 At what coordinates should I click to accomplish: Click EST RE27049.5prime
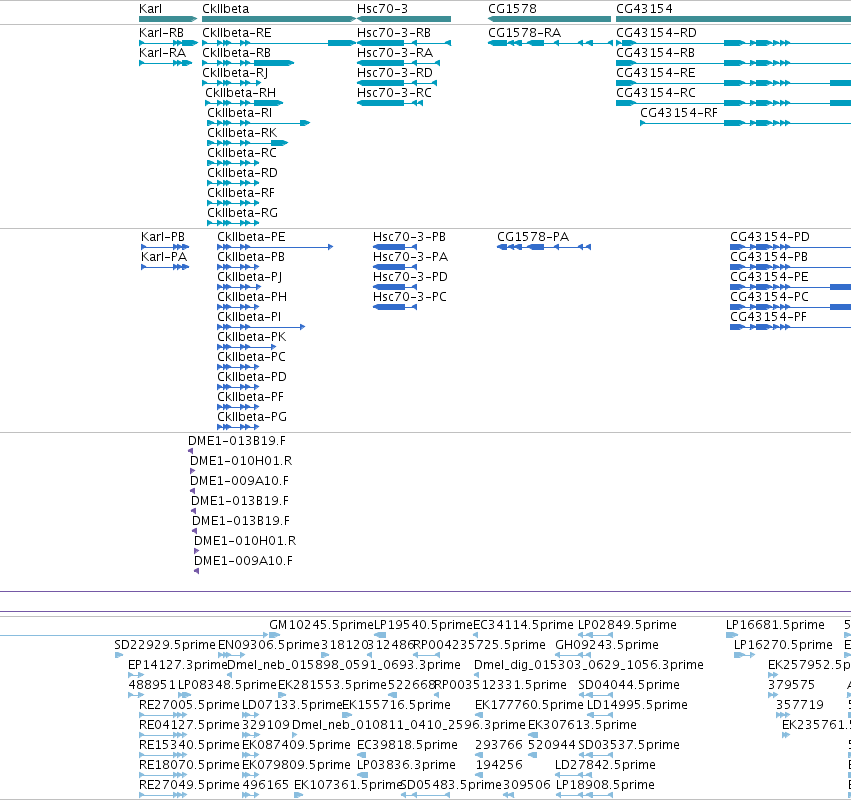point(189,785)
